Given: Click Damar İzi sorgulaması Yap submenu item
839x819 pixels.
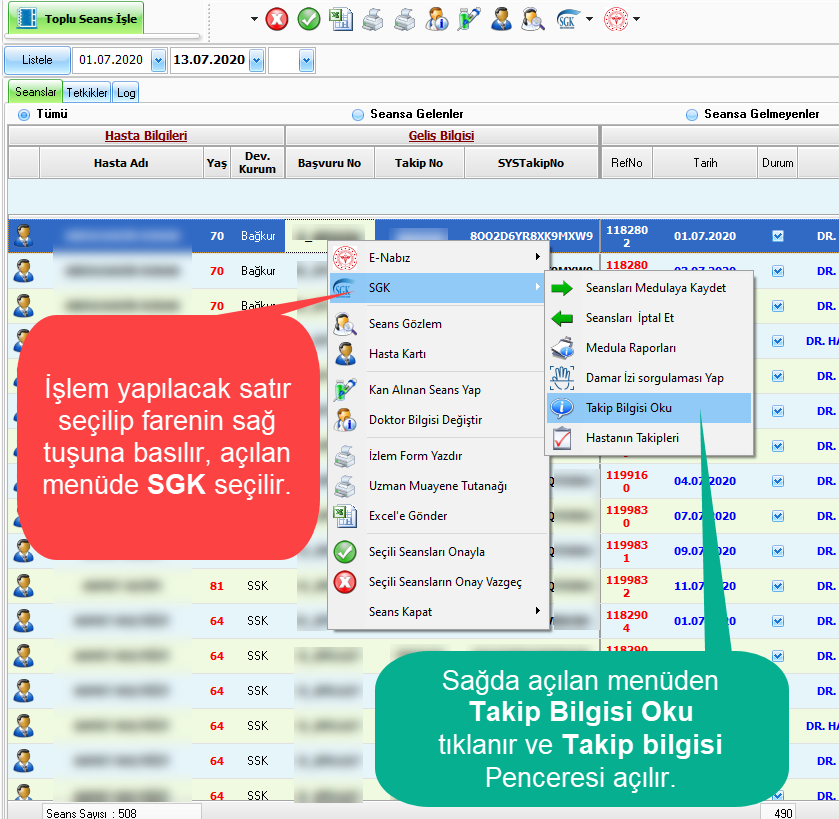Looking at the screenshot, I should coord(649,378).
